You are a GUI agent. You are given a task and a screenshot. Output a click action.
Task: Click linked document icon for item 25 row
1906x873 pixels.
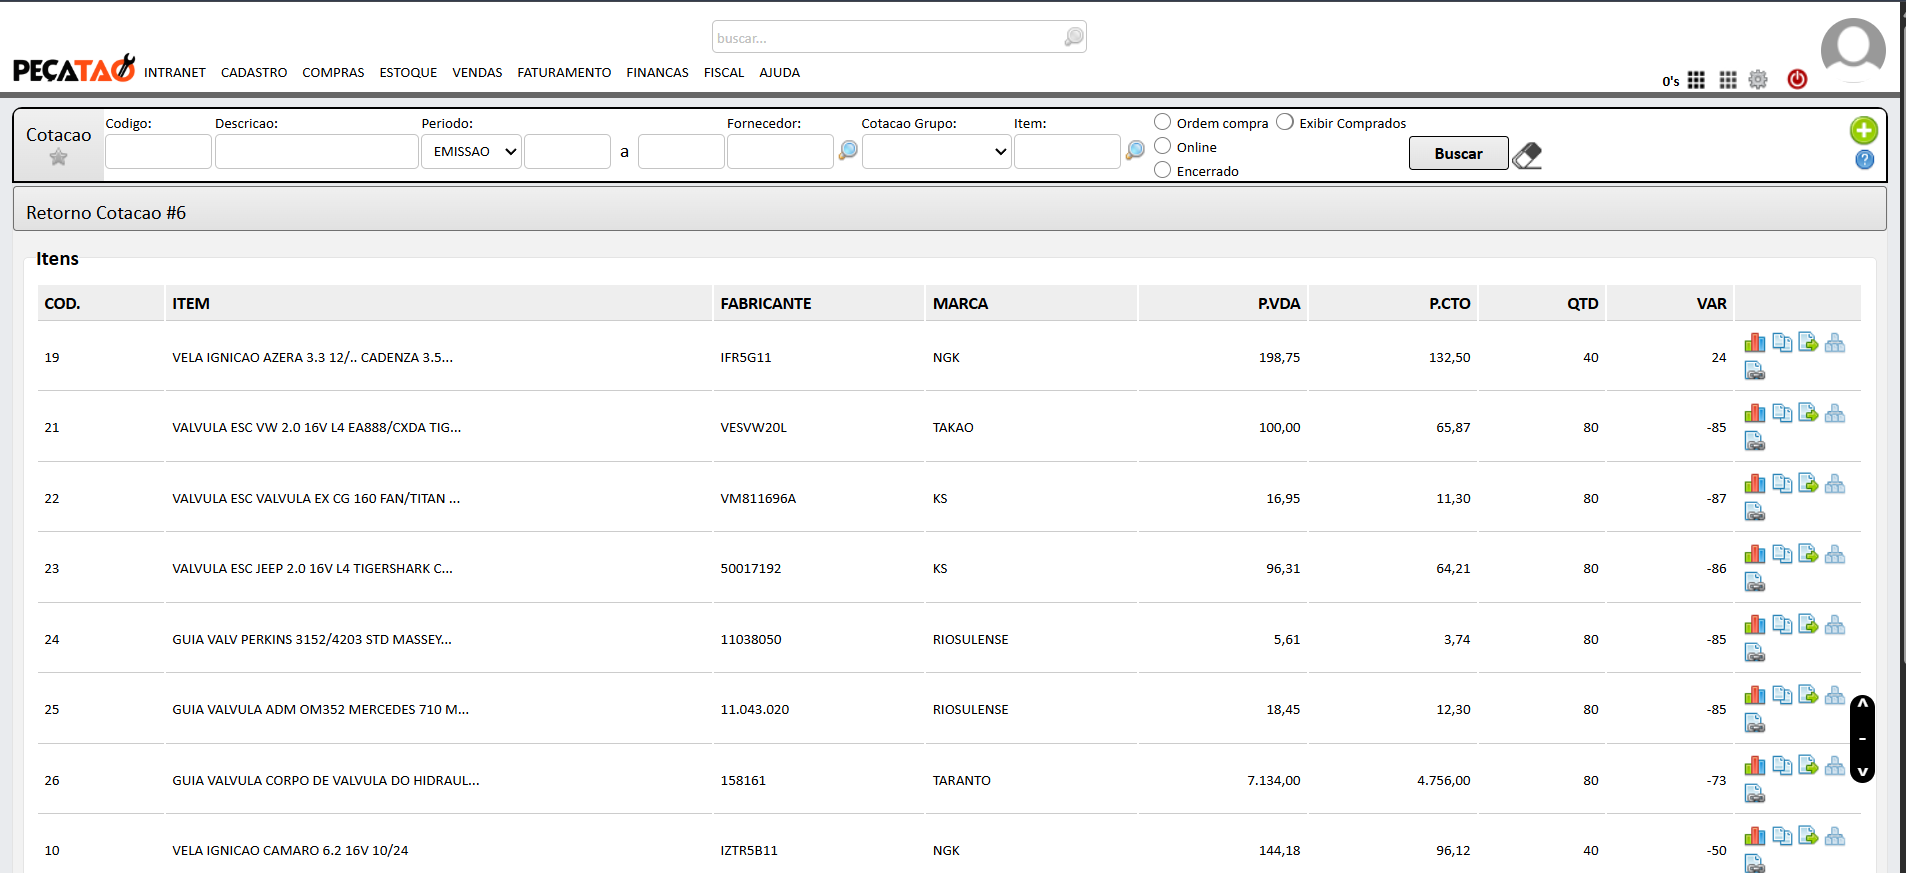(1755, 723)
